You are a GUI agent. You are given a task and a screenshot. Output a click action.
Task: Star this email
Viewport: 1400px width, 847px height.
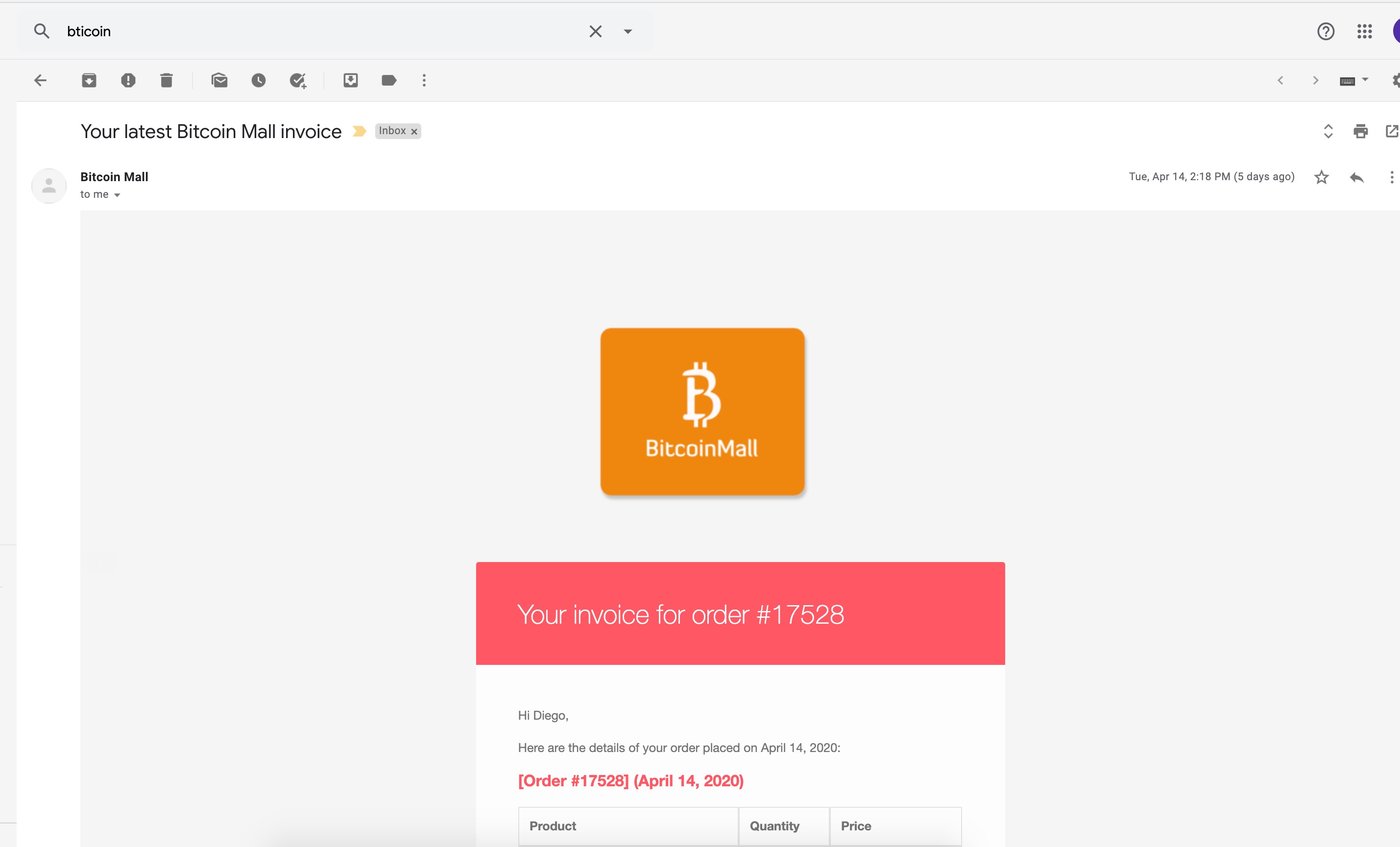[1321, 177]
